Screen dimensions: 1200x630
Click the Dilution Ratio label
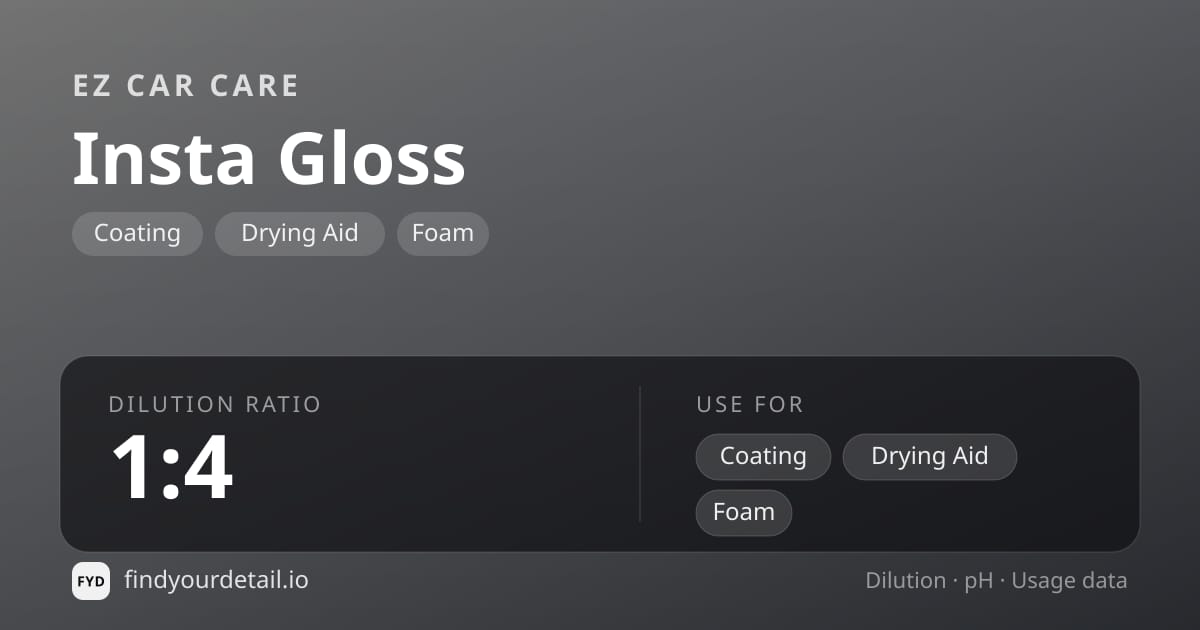215,405
